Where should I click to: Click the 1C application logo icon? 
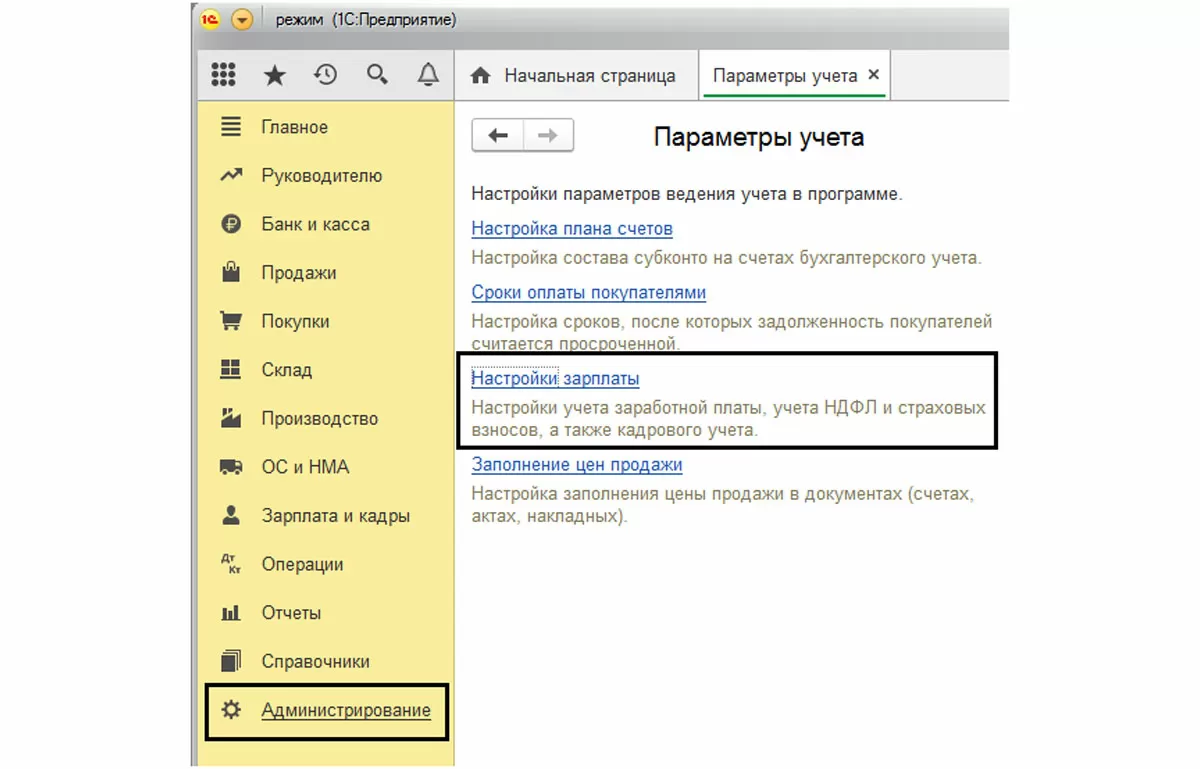(x=211, y=20)
